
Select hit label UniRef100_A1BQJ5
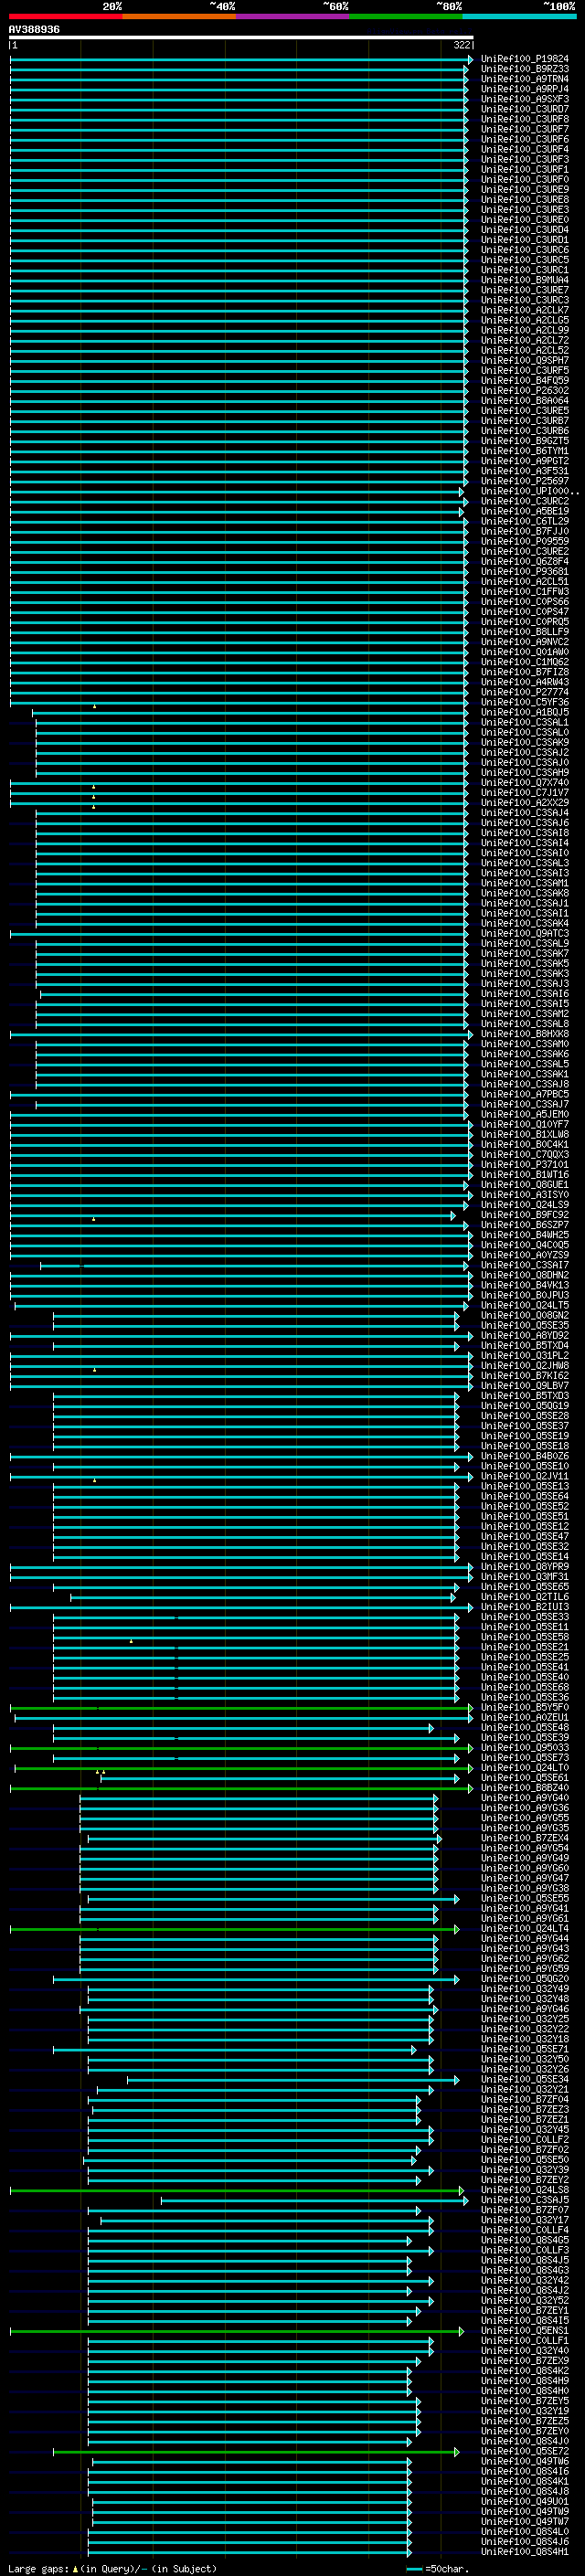point(524,712)
